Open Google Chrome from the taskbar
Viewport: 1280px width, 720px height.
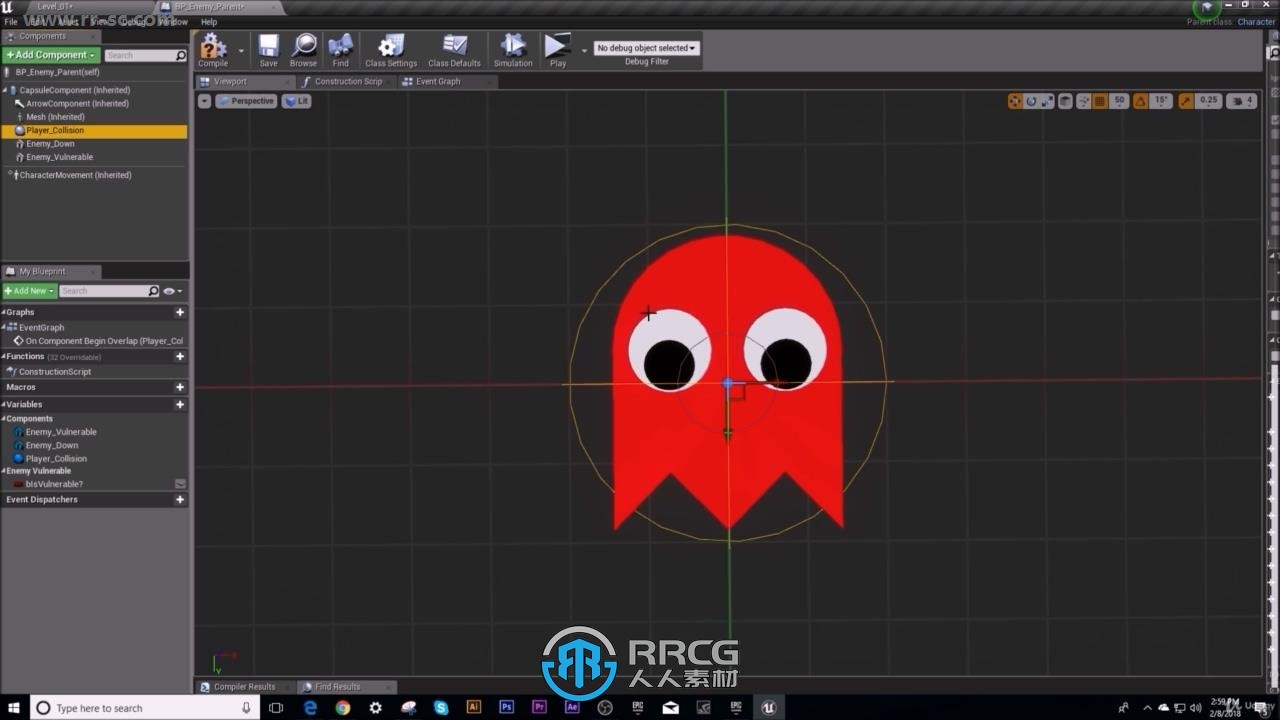click(x=343, y=707)
